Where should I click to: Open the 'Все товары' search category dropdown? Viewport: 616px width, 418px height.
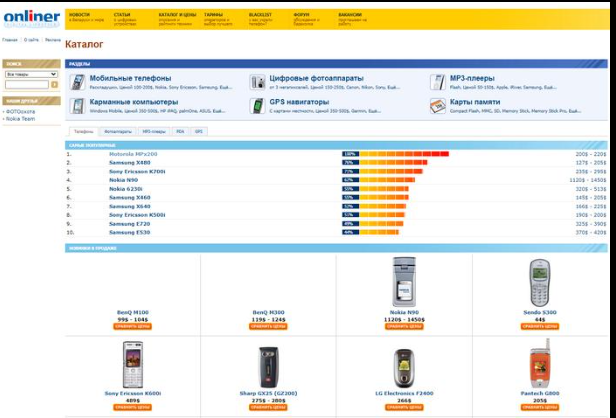tap(31, 74)
